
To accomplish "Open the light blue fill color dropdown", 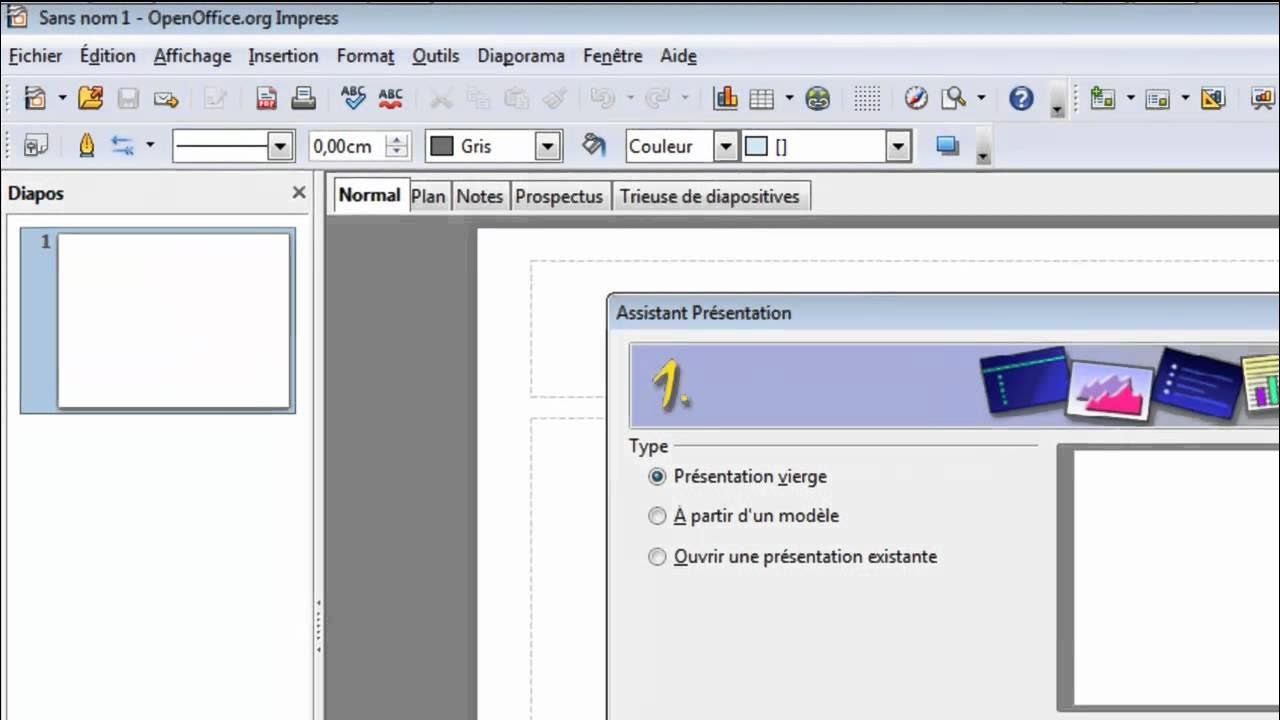I will tap(899, 146).
